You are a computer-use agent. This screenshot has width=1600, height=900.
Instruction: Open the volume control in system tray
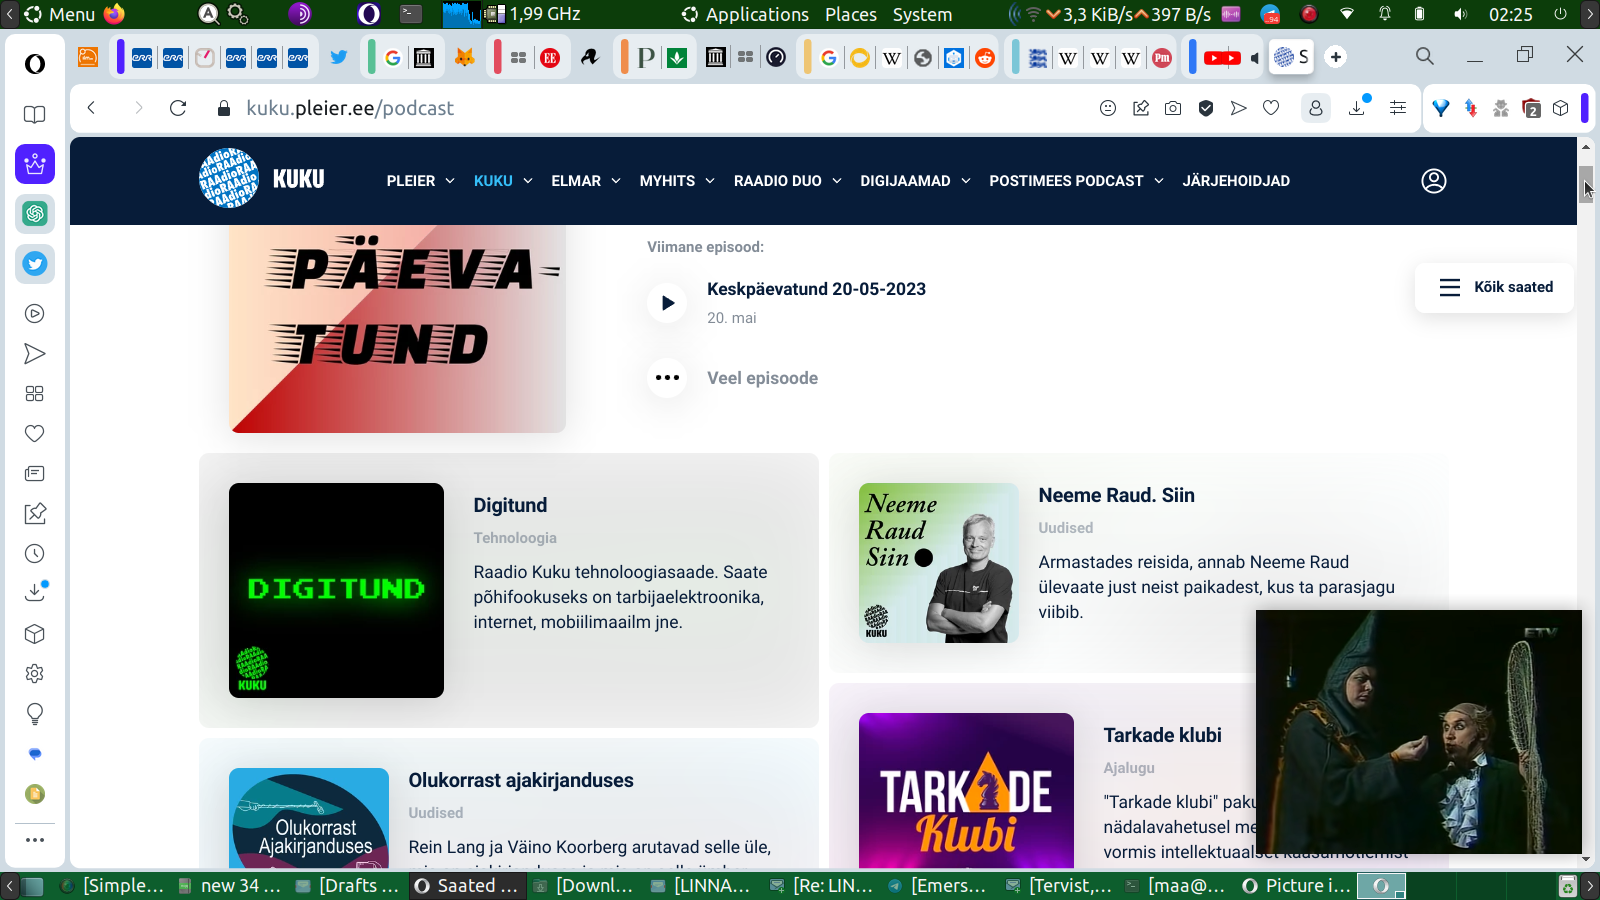tap(1460, 14)
